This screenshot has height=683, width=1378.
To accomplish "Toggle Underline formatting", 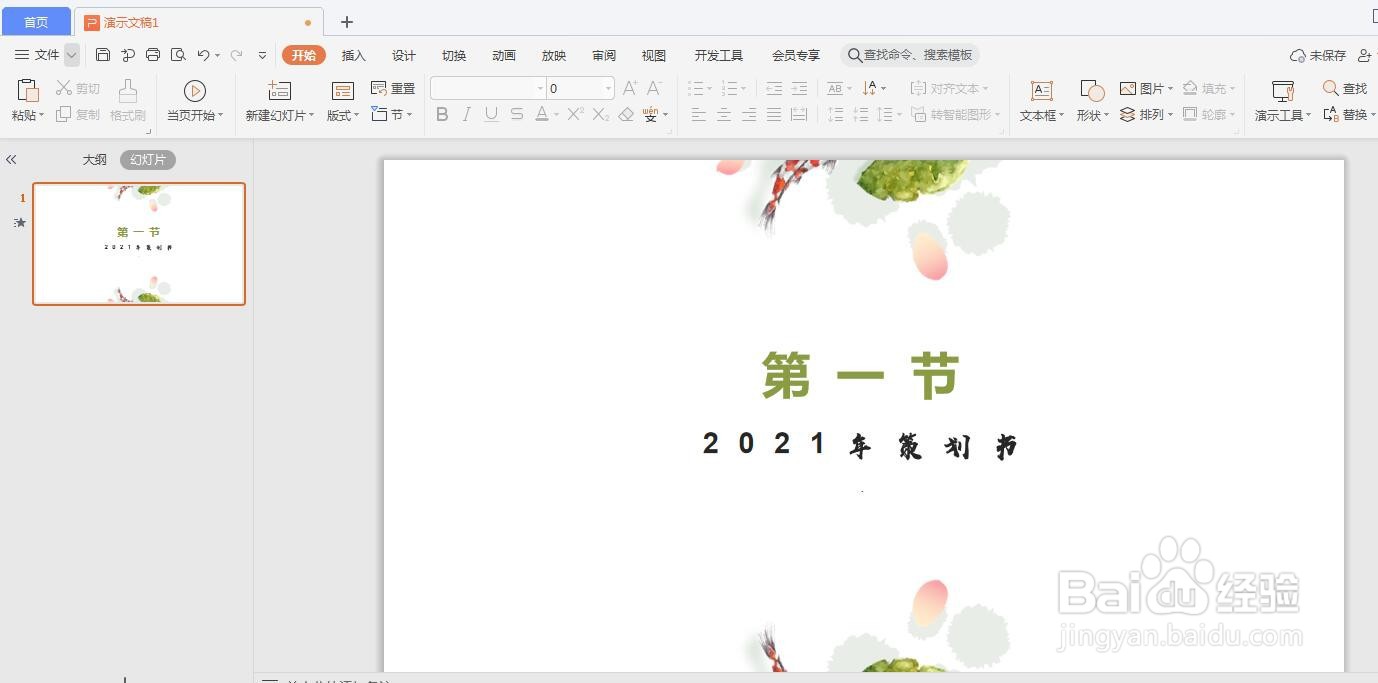I will (x=491, y=114).
